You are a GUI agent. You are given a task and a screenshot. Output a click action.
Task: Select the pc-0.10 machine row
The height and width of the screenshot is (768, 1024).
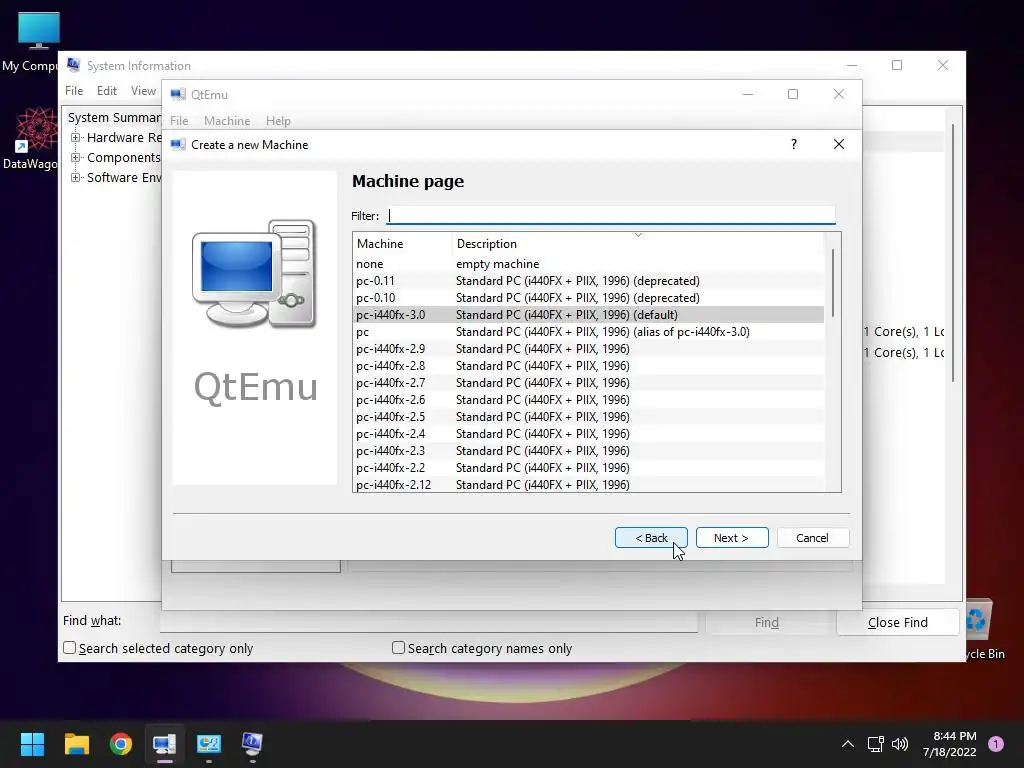click(588, 298)
